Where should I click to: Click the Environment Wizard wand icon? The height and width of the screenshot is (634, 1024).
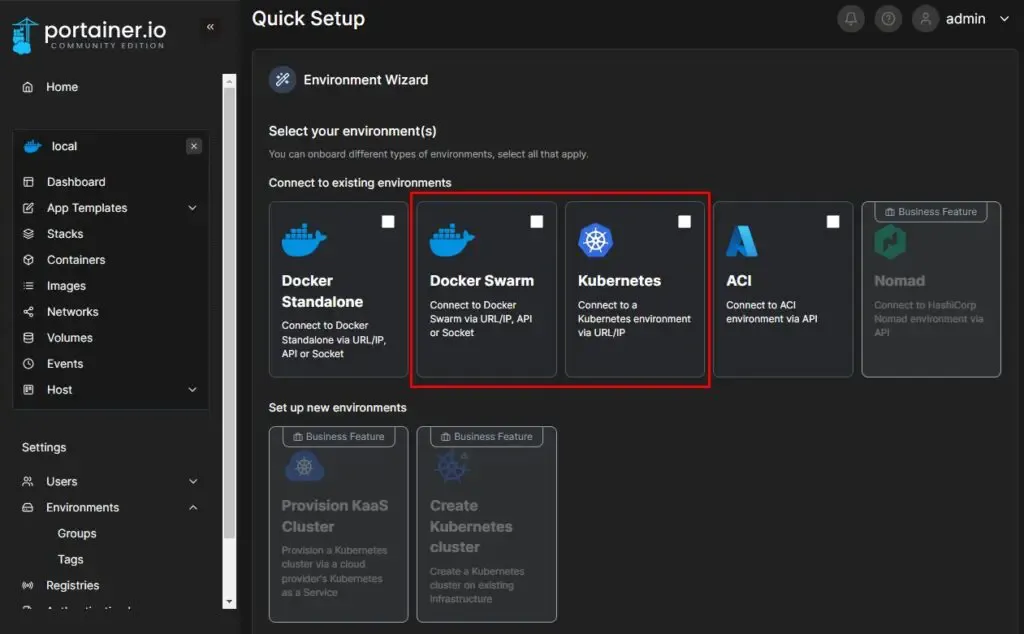(282, 80)
